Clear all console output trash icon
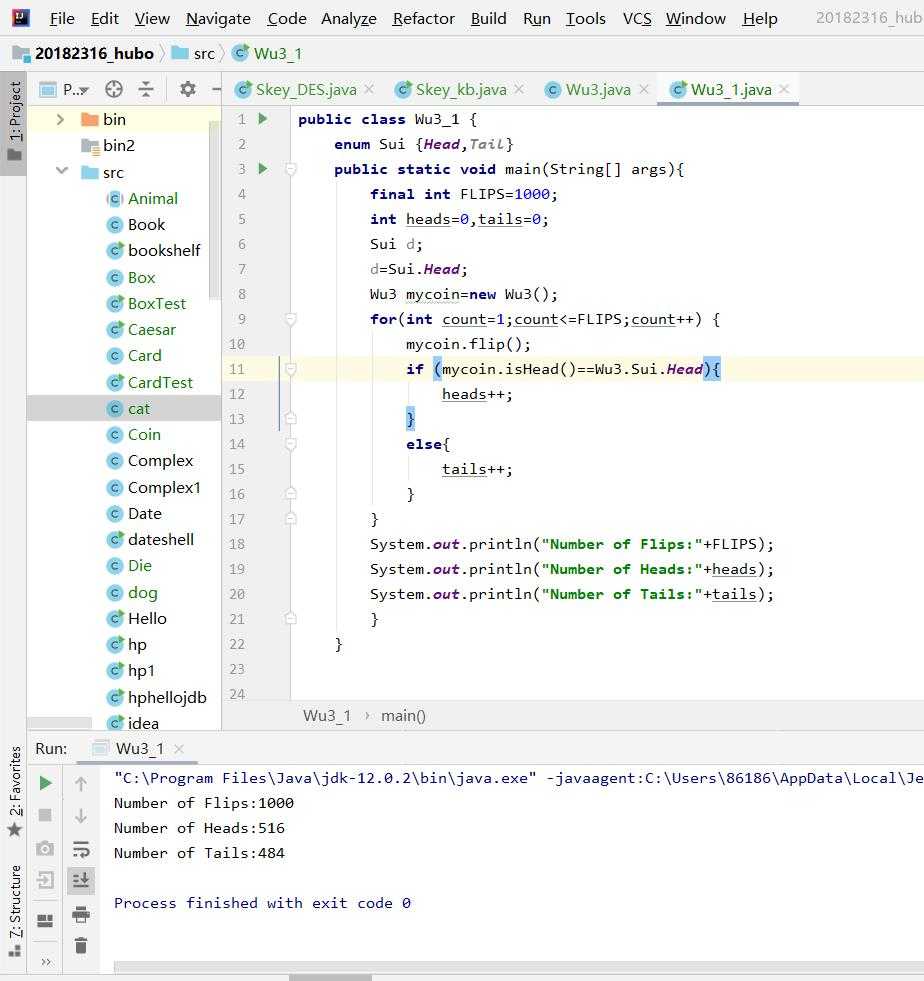The width and height of the screenshot is (924, 981). (x=81, y=945)
